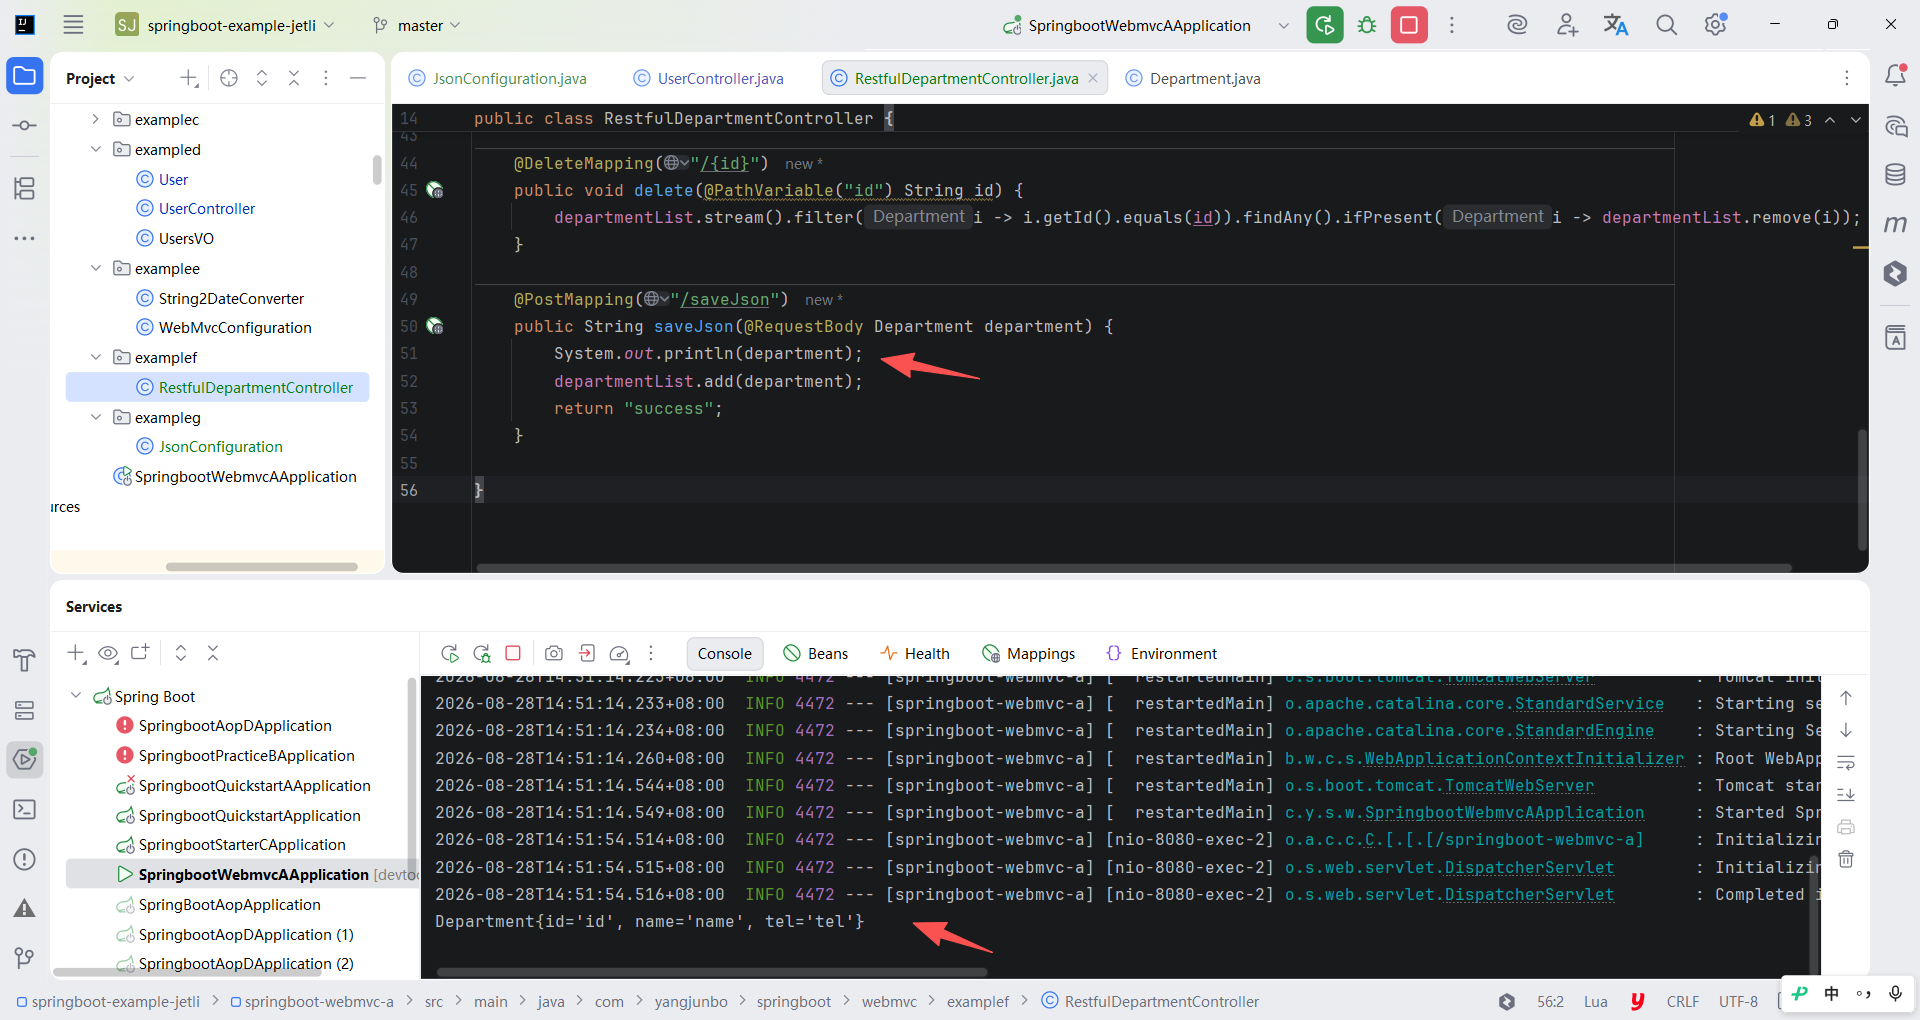Screen dimensions: 1920x1020
Task: Add a service in the Services panel
Action: [76, 653]
